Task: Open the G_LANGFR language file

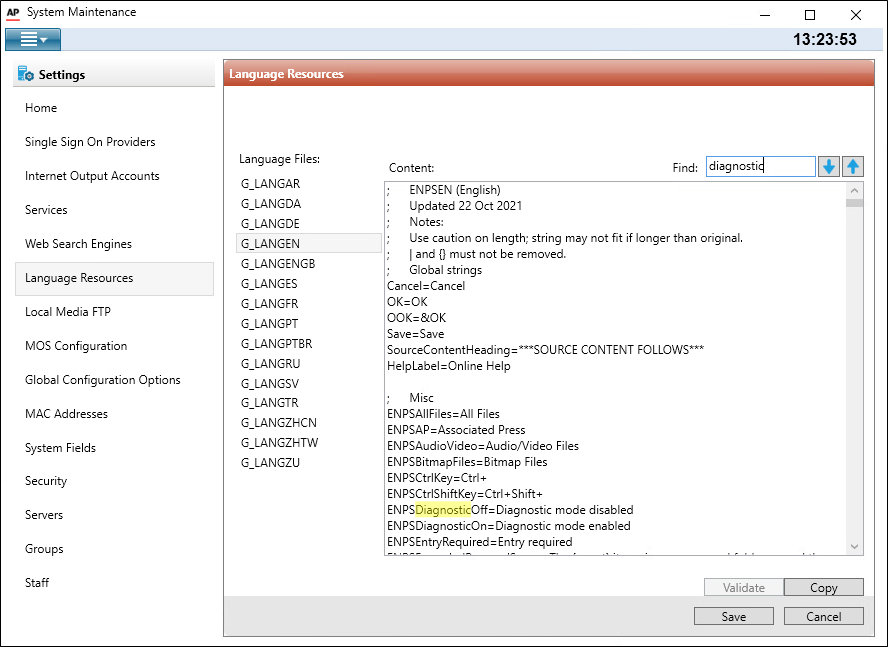Action: tap(269, 304)
